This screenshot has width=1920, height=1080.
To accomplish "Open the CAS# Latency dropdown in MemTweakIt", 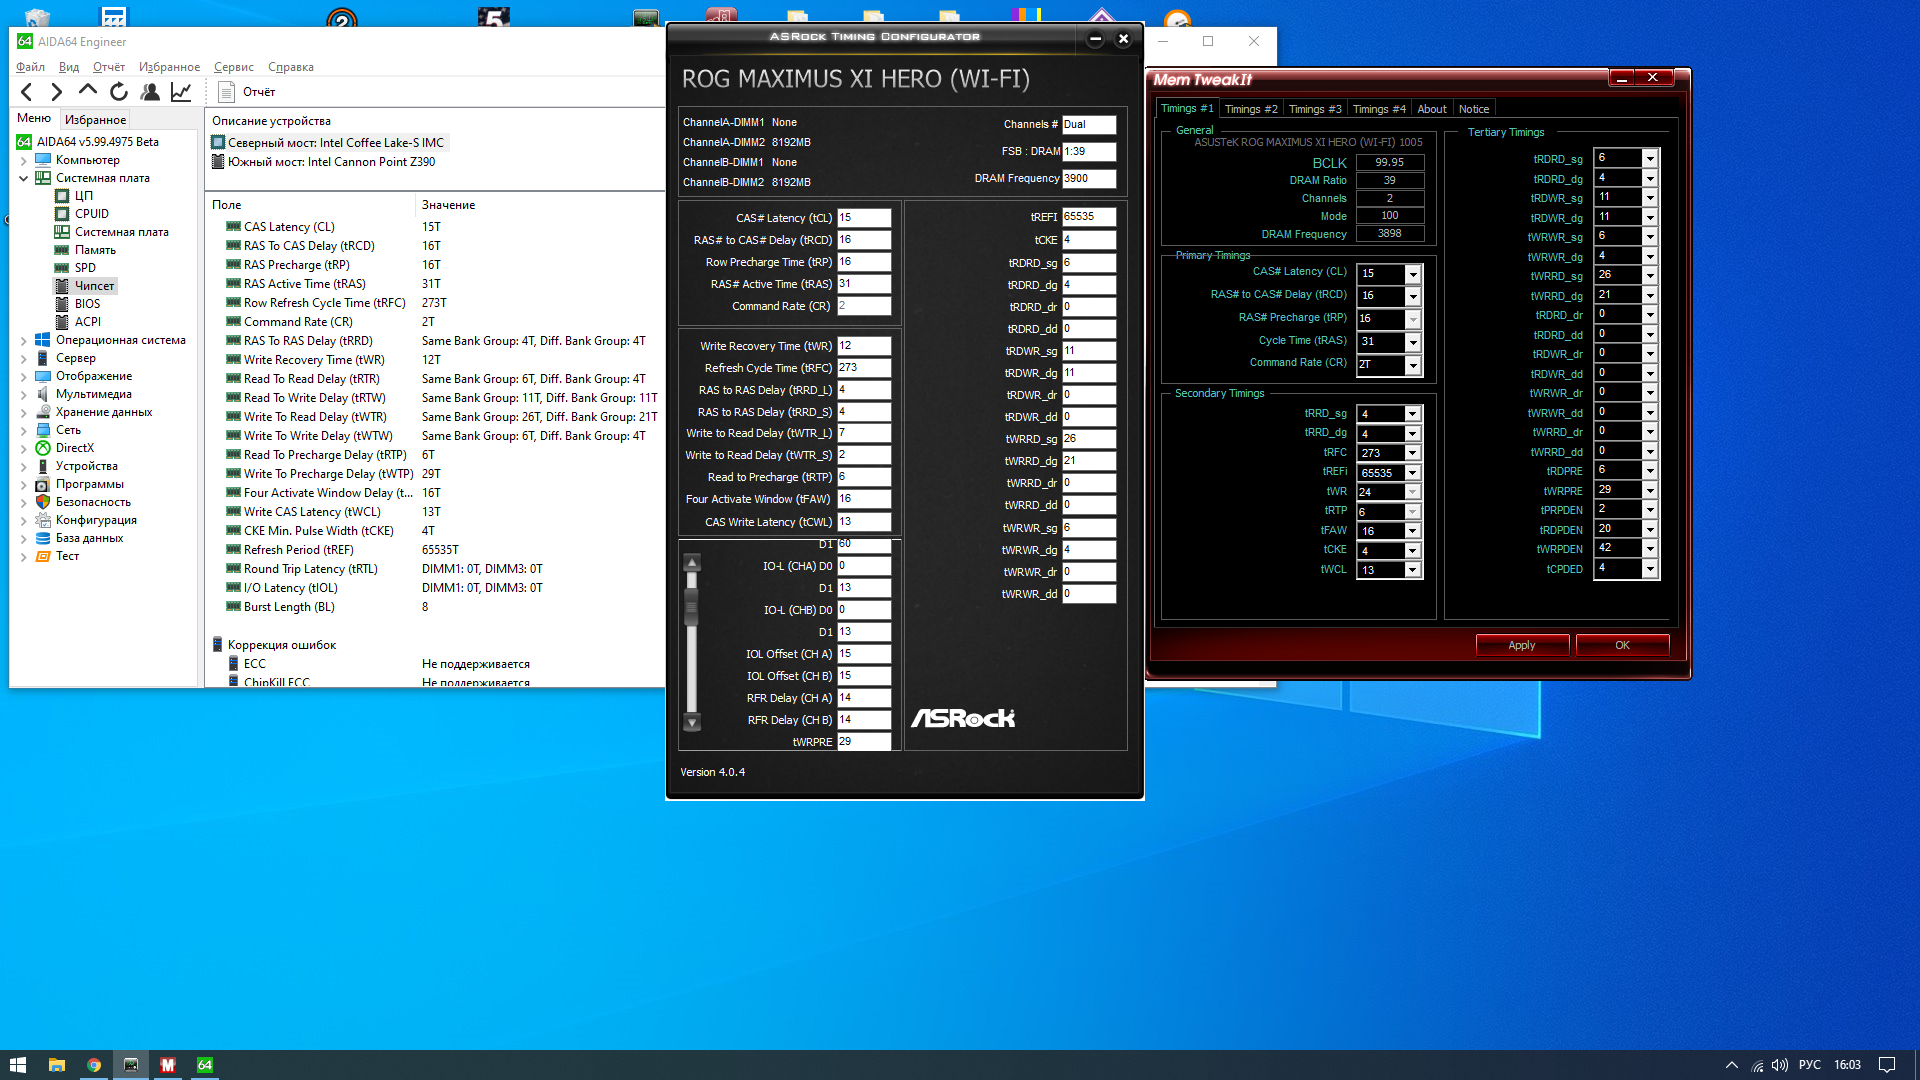I will [x=1413, y=274].
